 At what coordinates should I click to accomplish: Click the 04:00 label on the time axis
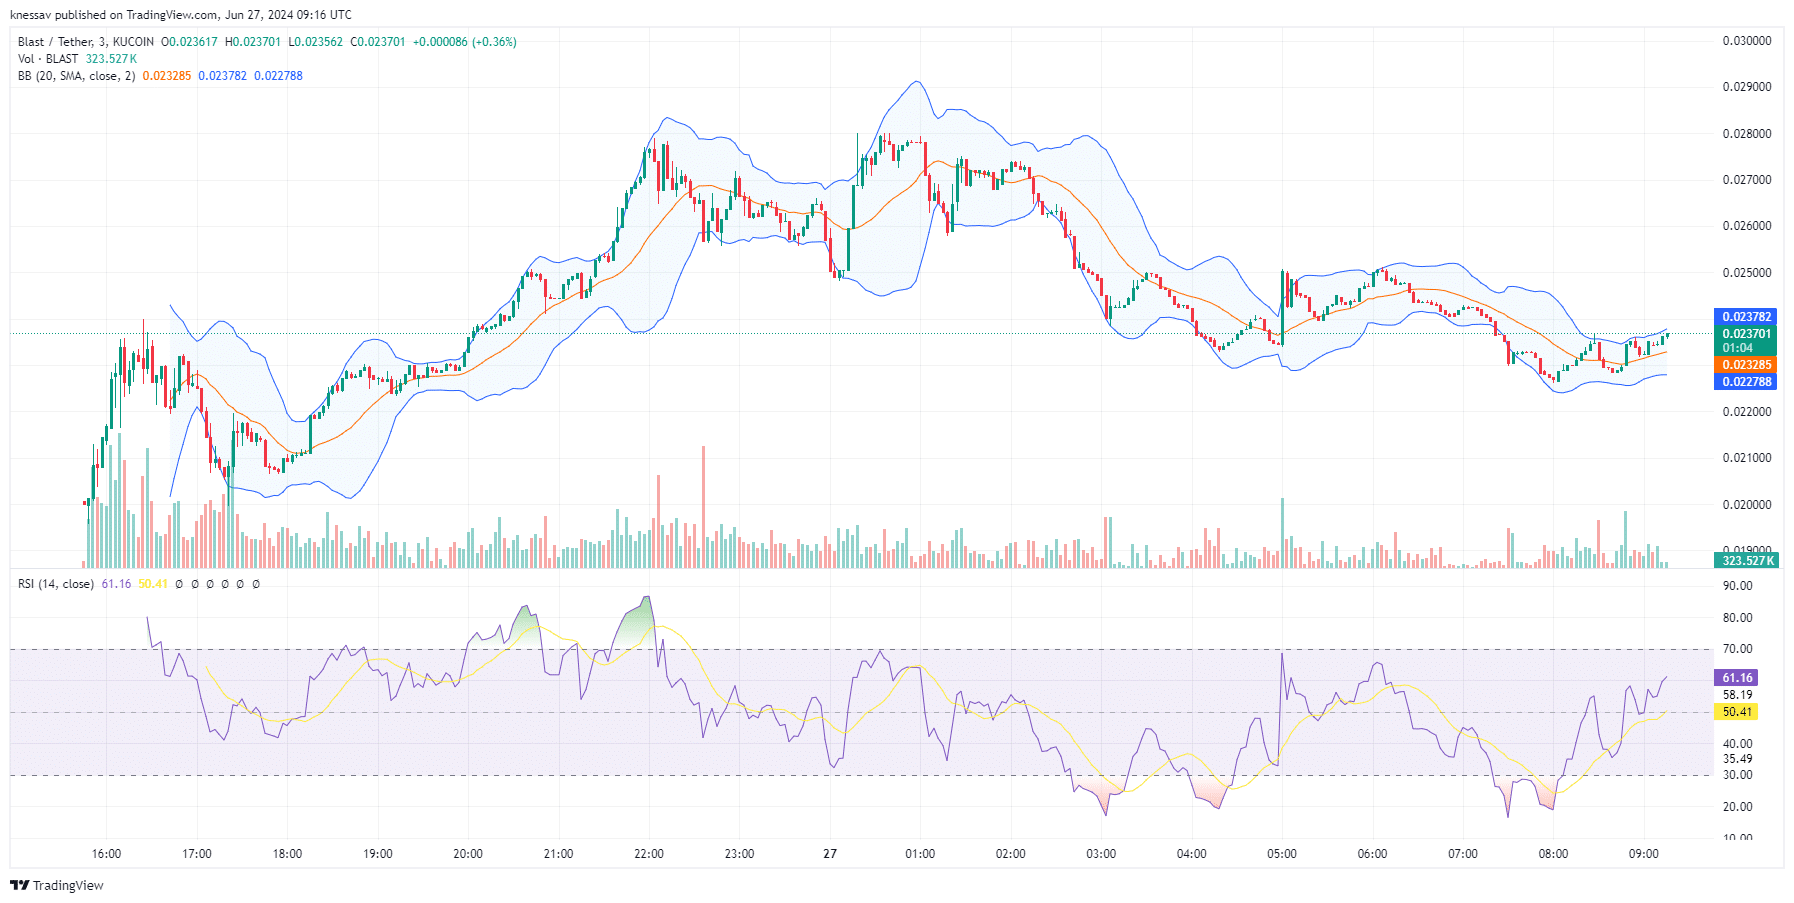click(1192, 854)
